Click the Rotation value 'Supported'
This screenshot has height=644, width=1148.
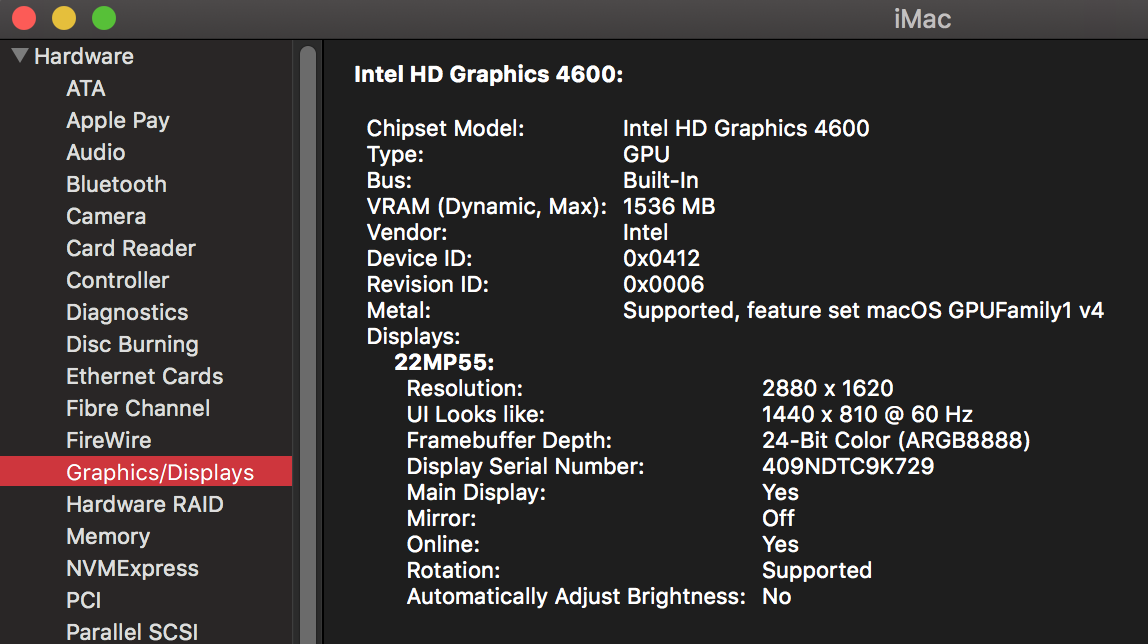click(817, 571)
